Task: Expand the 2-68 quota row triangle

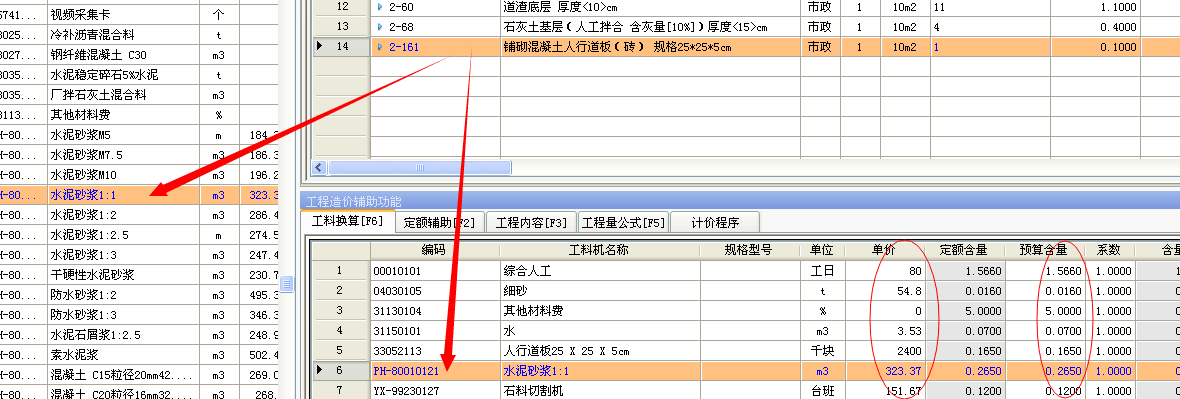Action: [x=379, y=27]
